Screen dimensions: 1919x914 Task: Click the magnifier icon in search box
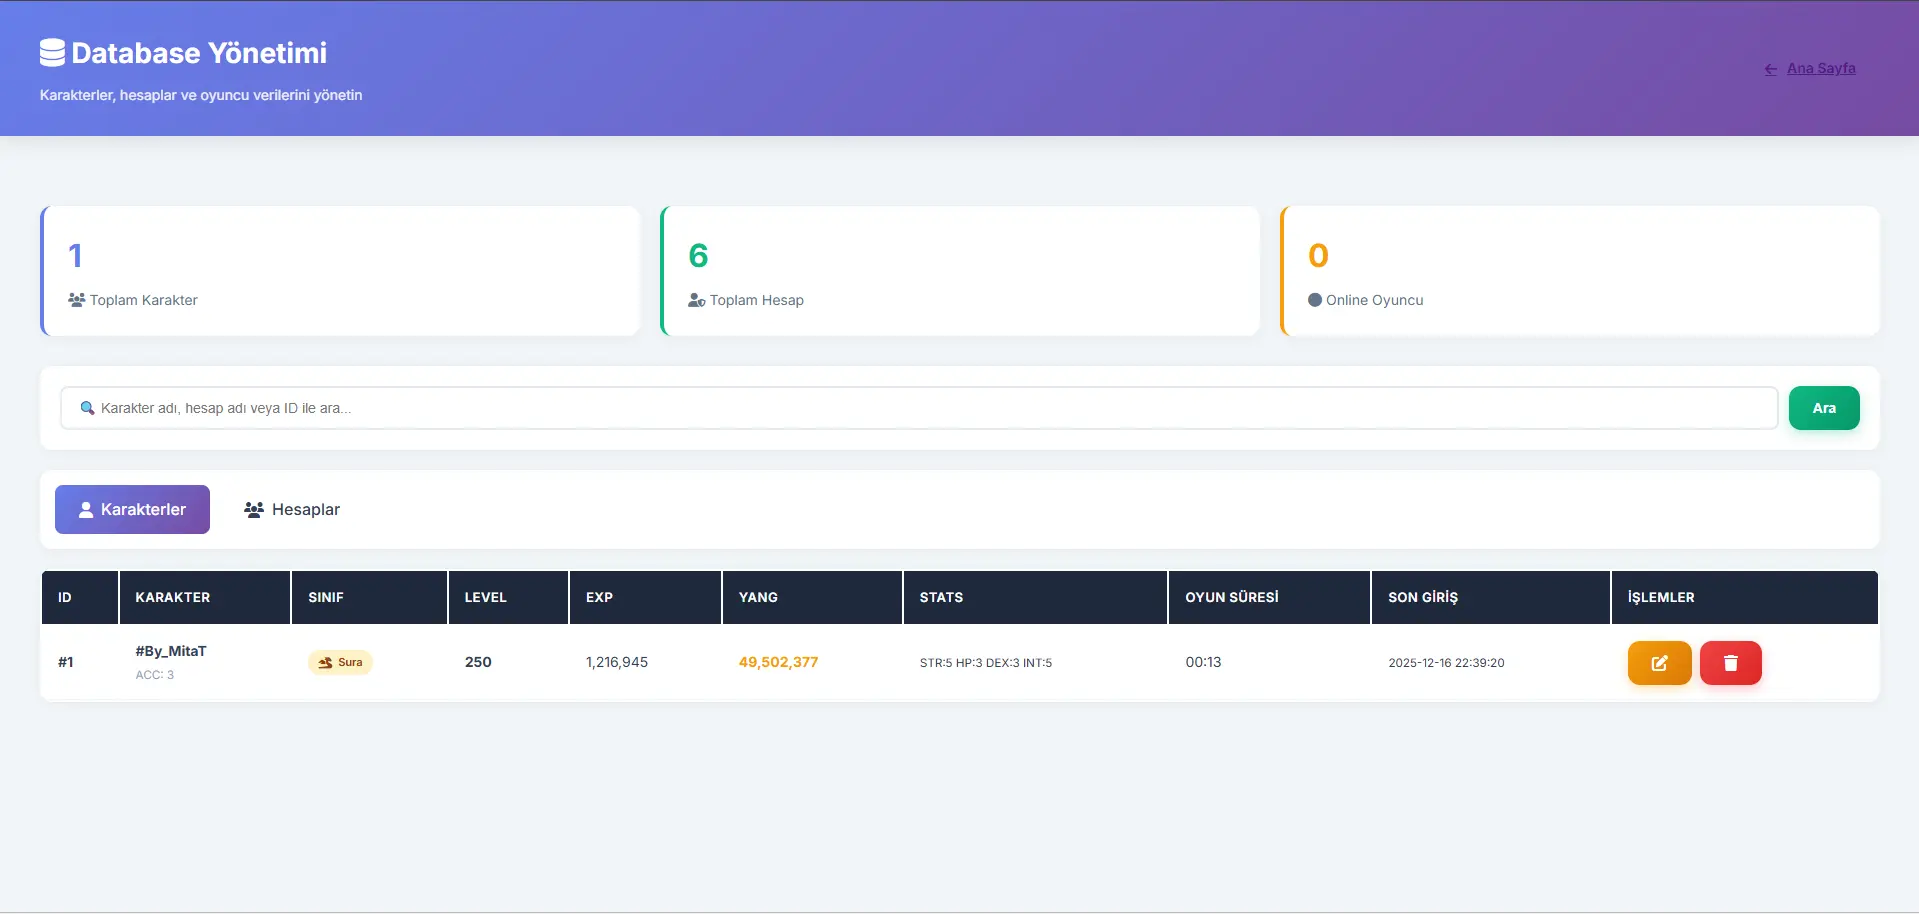coord(87,408)
